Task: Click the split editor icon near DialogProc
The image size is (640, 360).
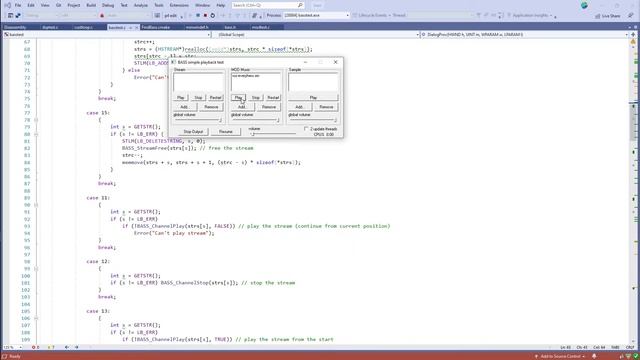Action: (633, 35)
